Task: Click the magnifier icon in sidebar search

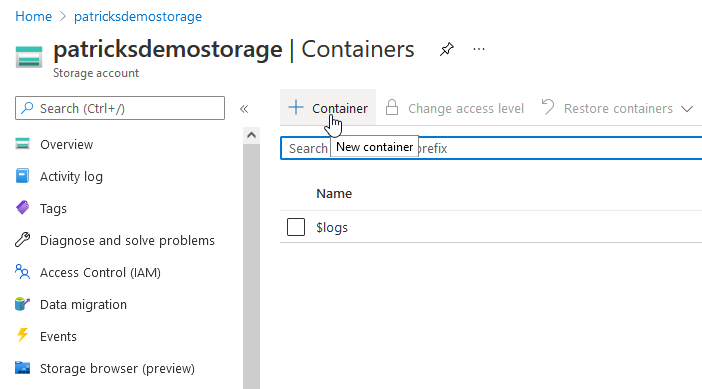Action: [27, 107]
